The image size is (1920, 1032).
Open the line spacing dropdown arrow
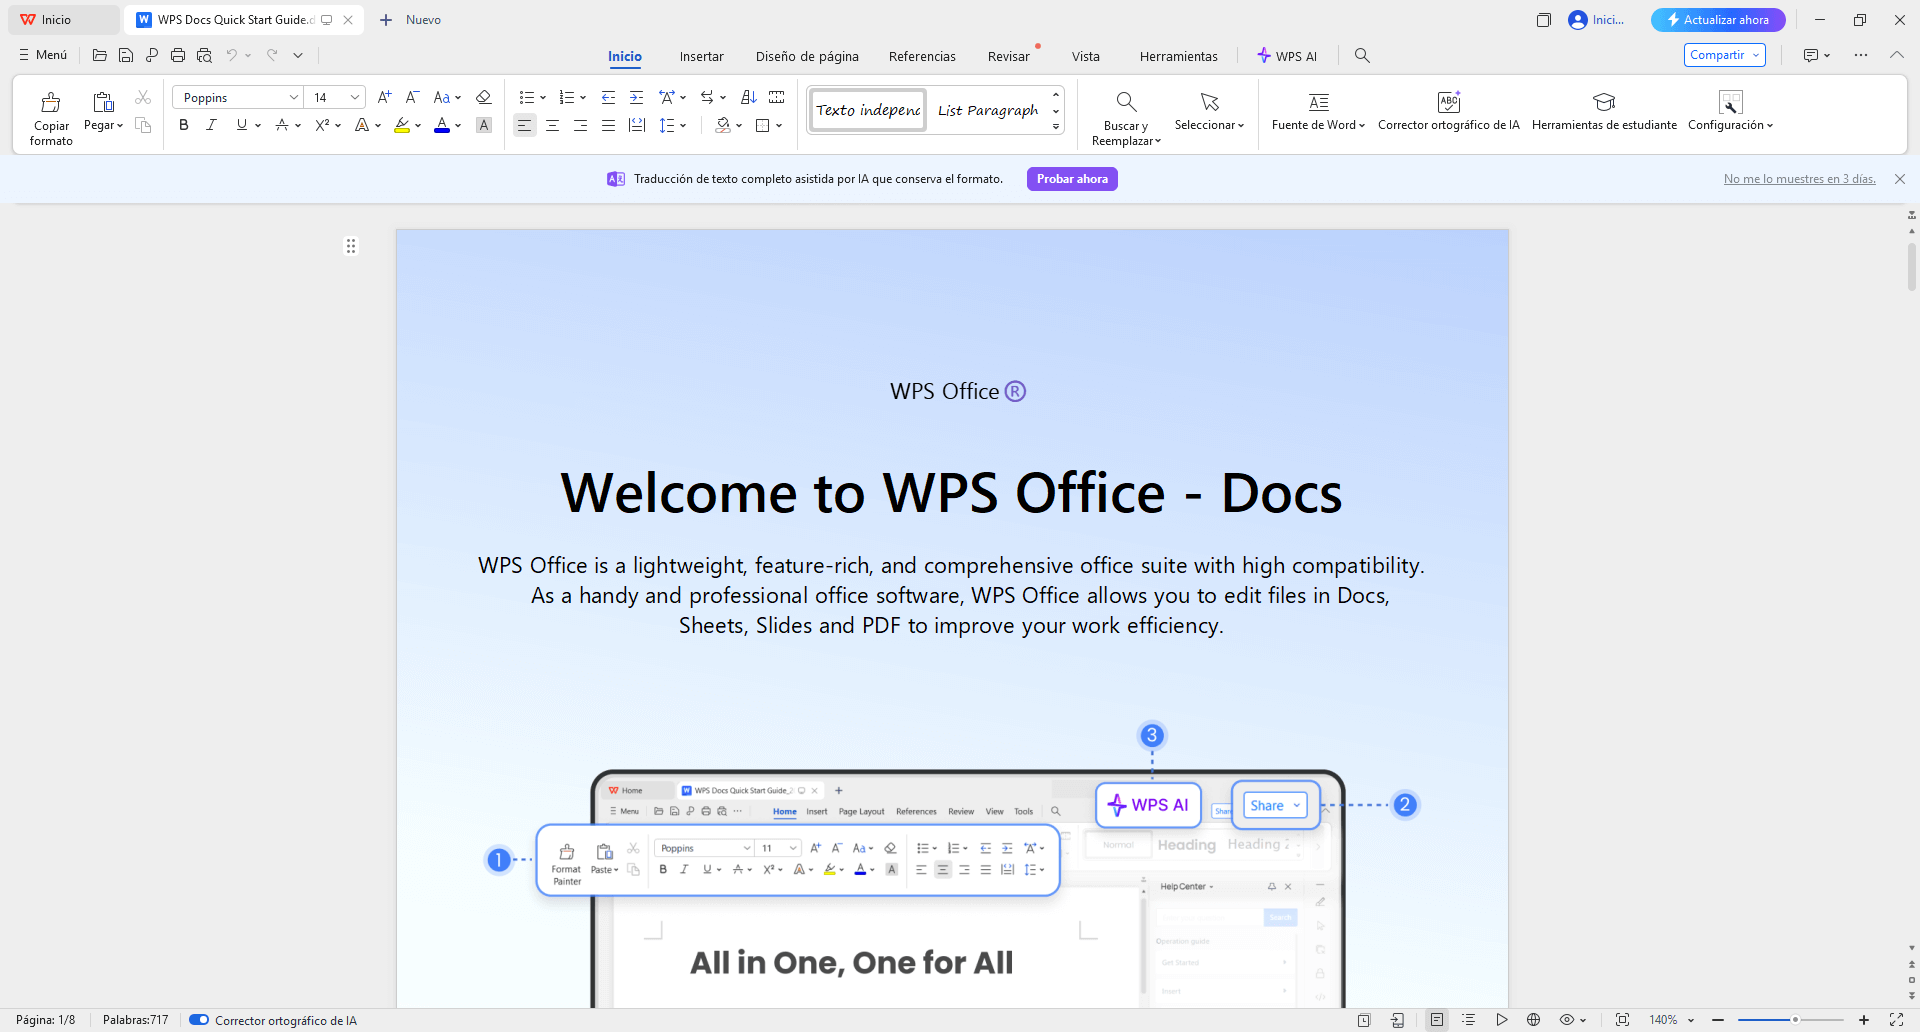pyautogui.click(x=683, y=126)
